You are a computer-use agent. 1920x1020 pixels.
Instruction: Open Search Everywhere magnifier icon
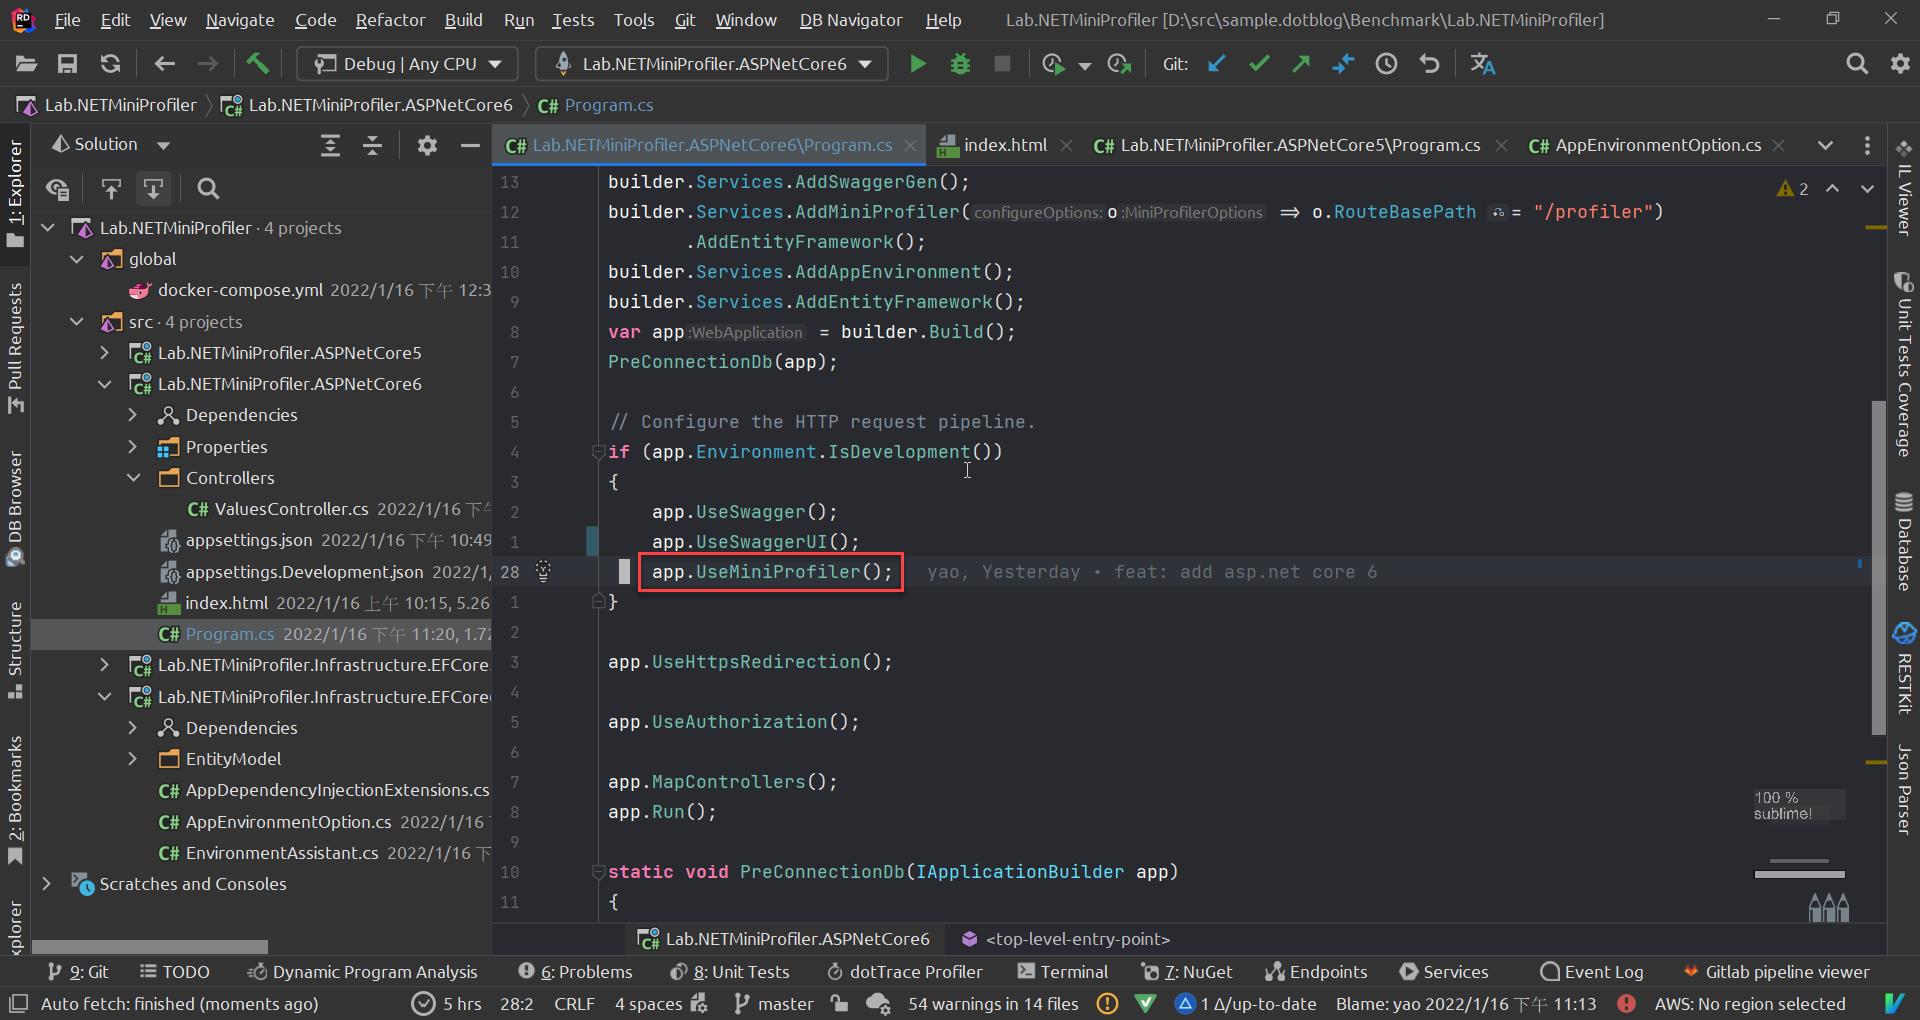coord(1857,64)
